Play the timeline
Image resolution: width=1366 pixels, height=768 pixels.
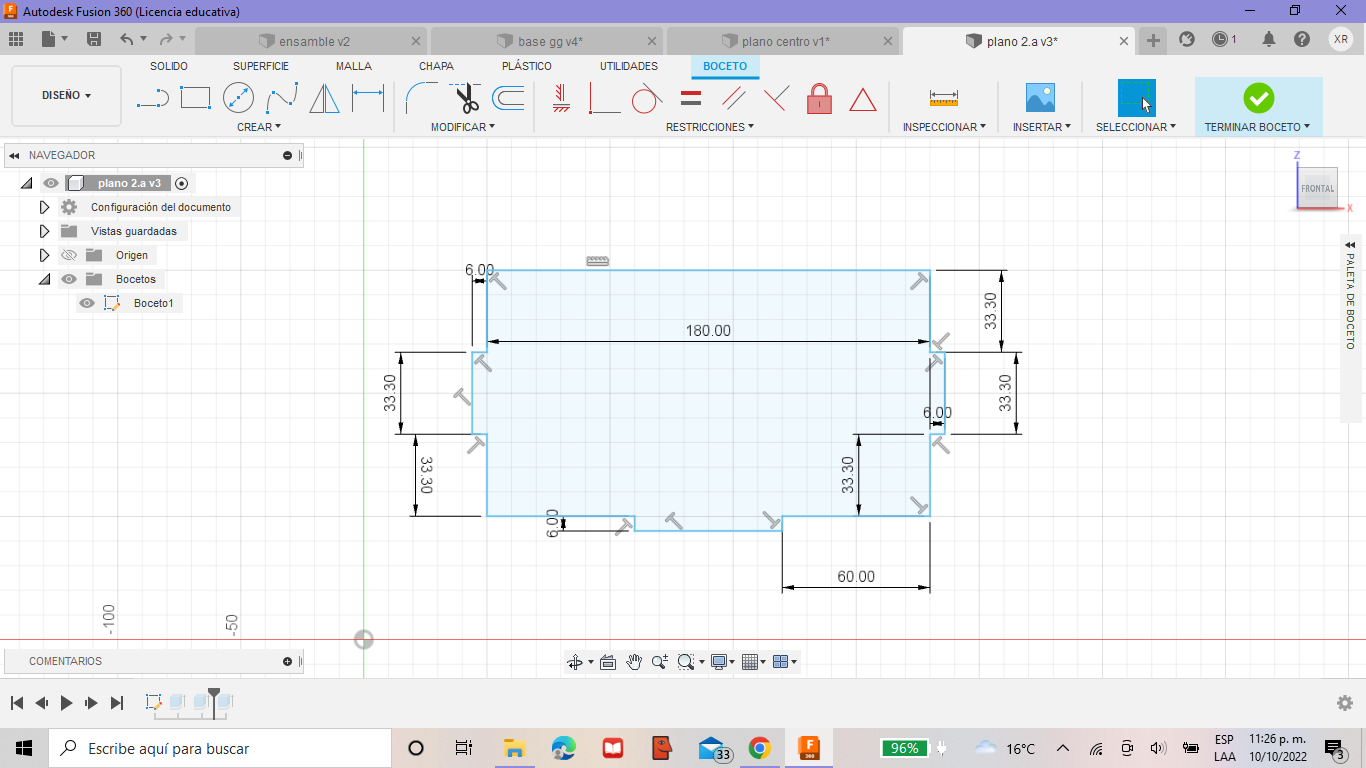(67, 703)
